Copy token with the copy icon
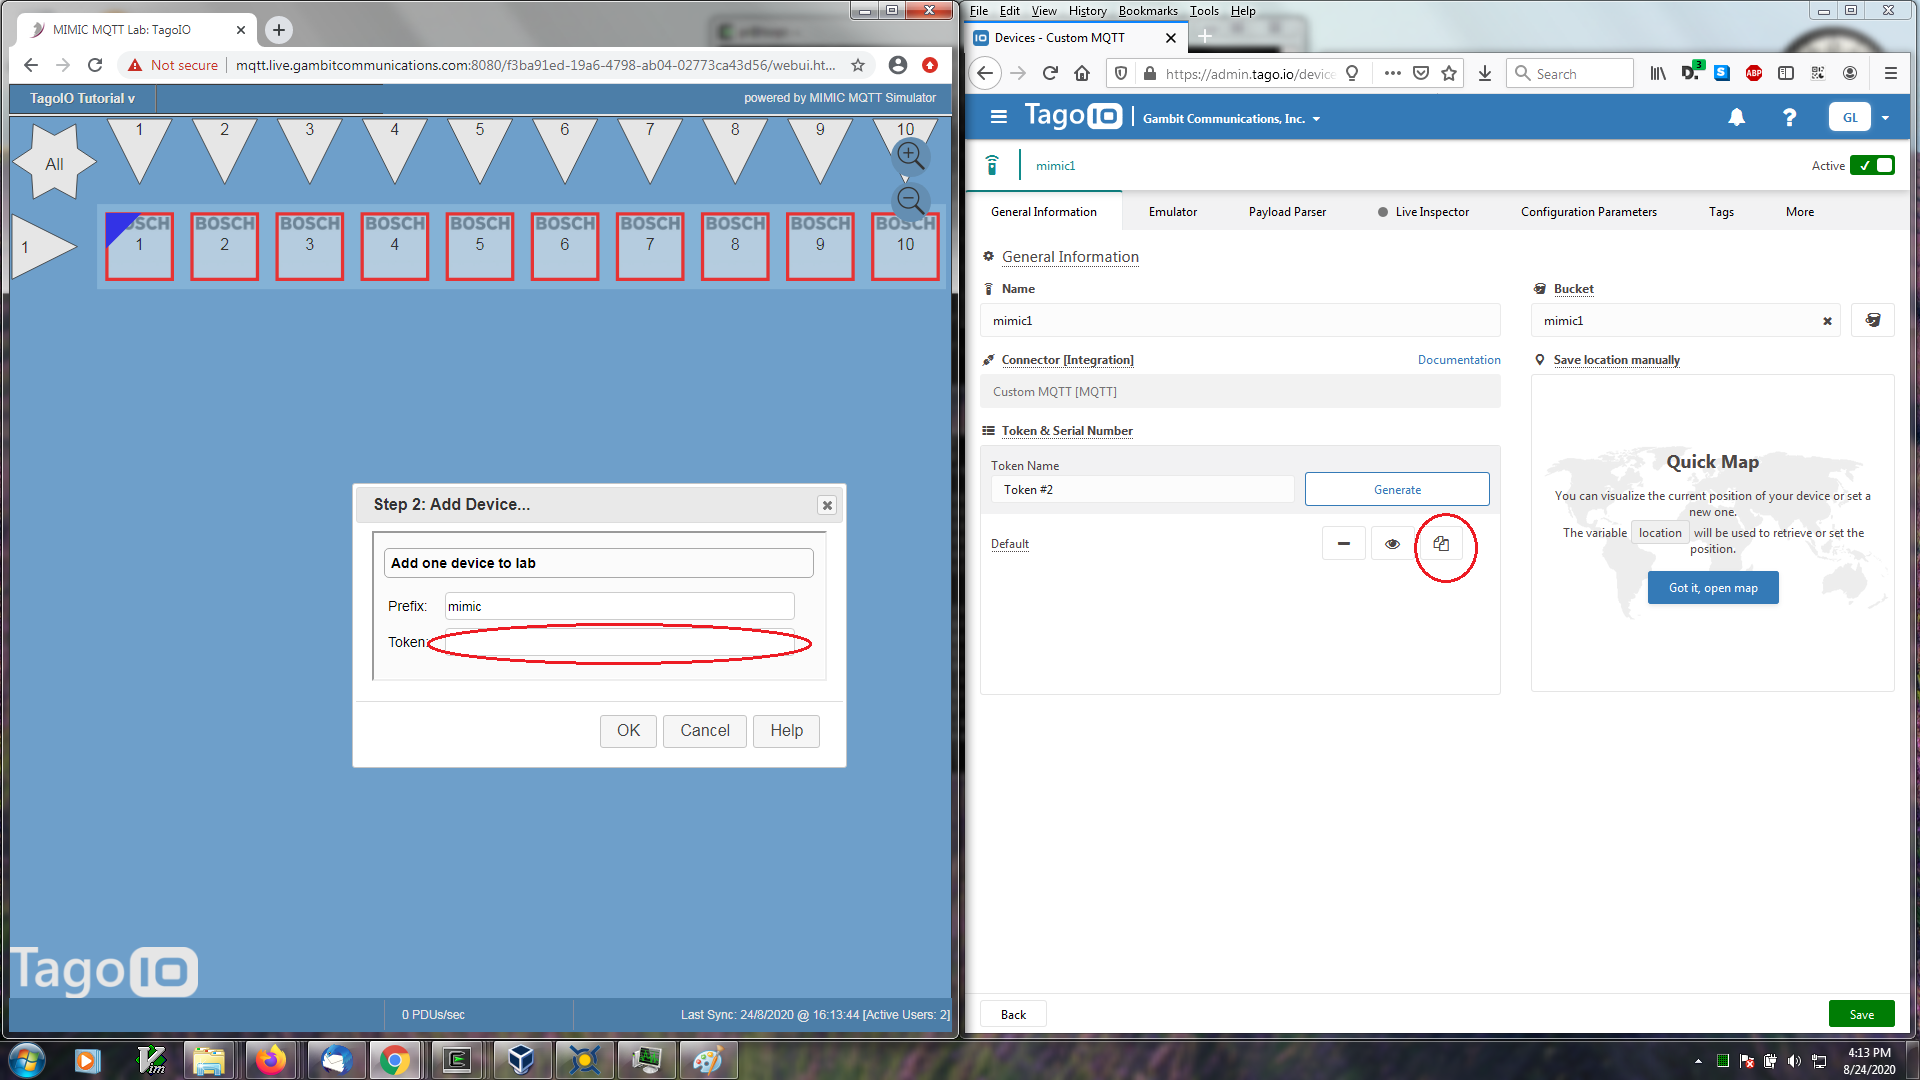The image size is (1920, 1080). click(x=1441, y=544)
